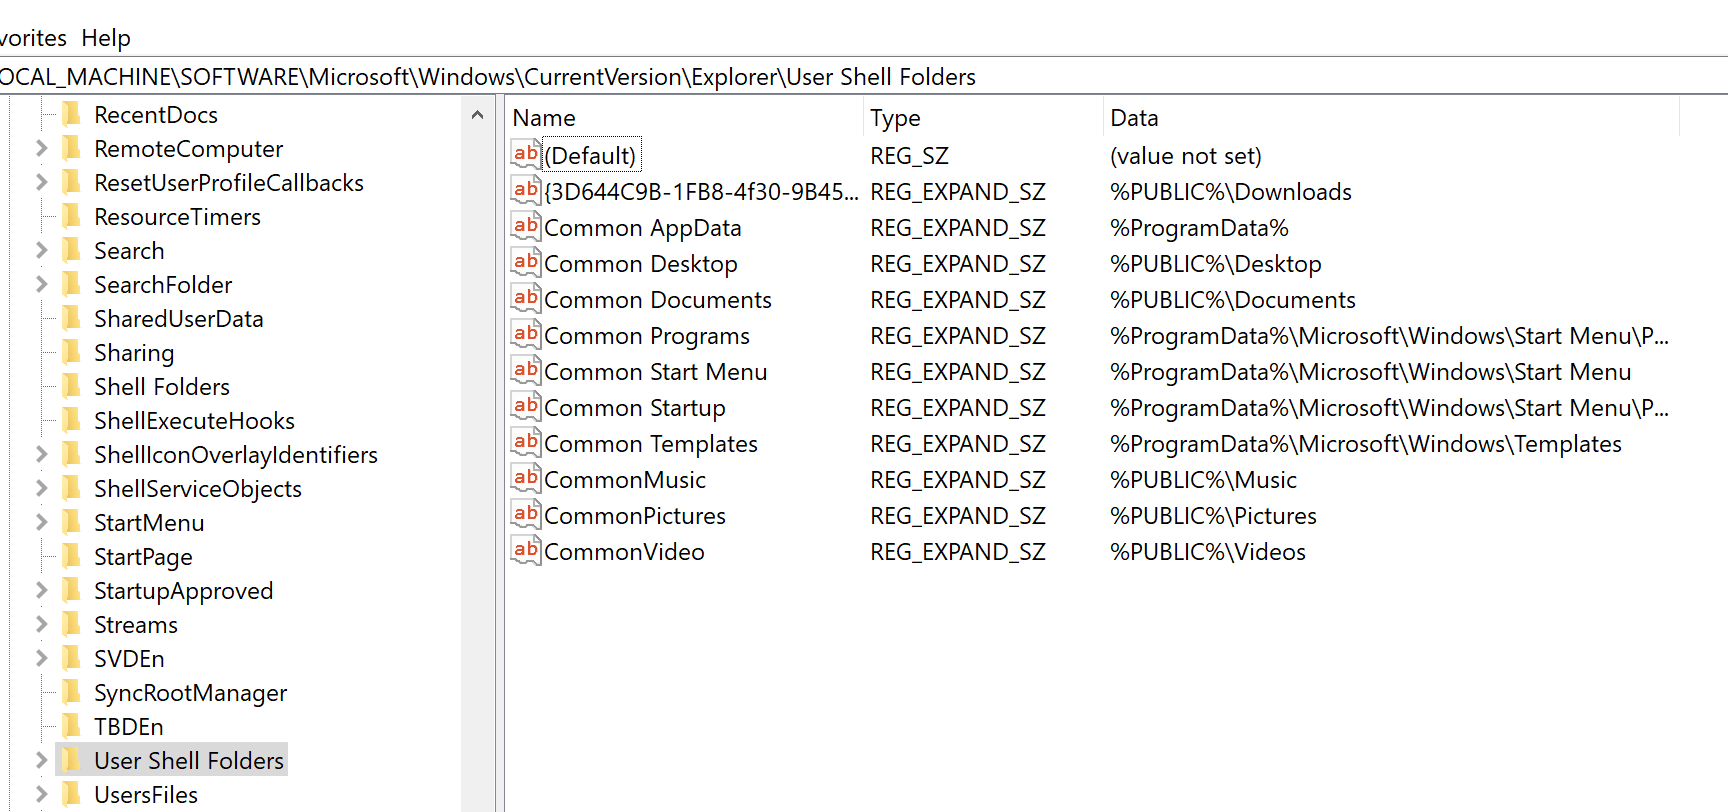Image resolution: width=1728 pixels, height=812 pixels.
Task: Click the Streams folder icon
Action: pos(71,624)
